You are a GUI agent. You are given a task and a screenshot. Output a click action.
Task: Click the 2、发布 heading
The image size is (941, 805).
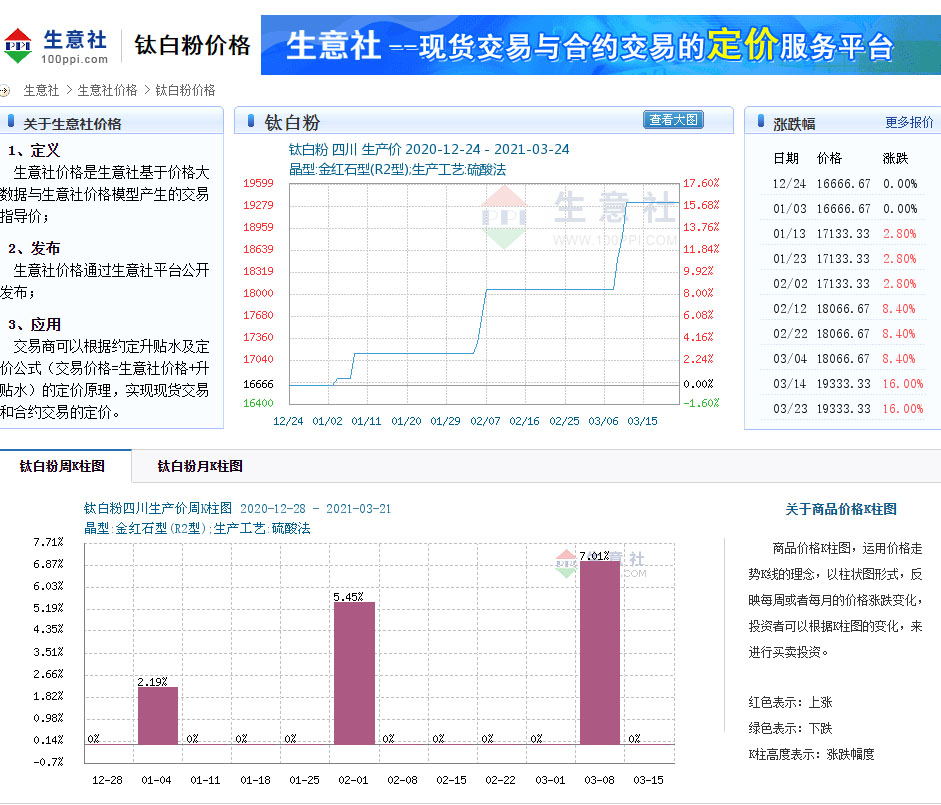click(x=34, y=248)
